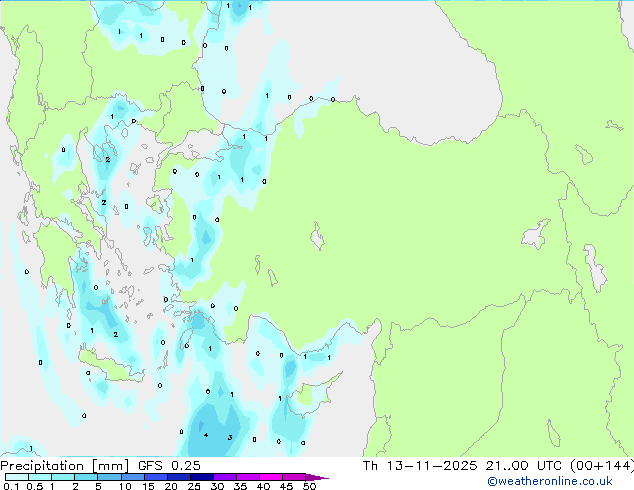Click the 'Precipitation [mm]' title text
Image resolution: width=634 pixels, height=490 pixels.
tap(65, 466)
